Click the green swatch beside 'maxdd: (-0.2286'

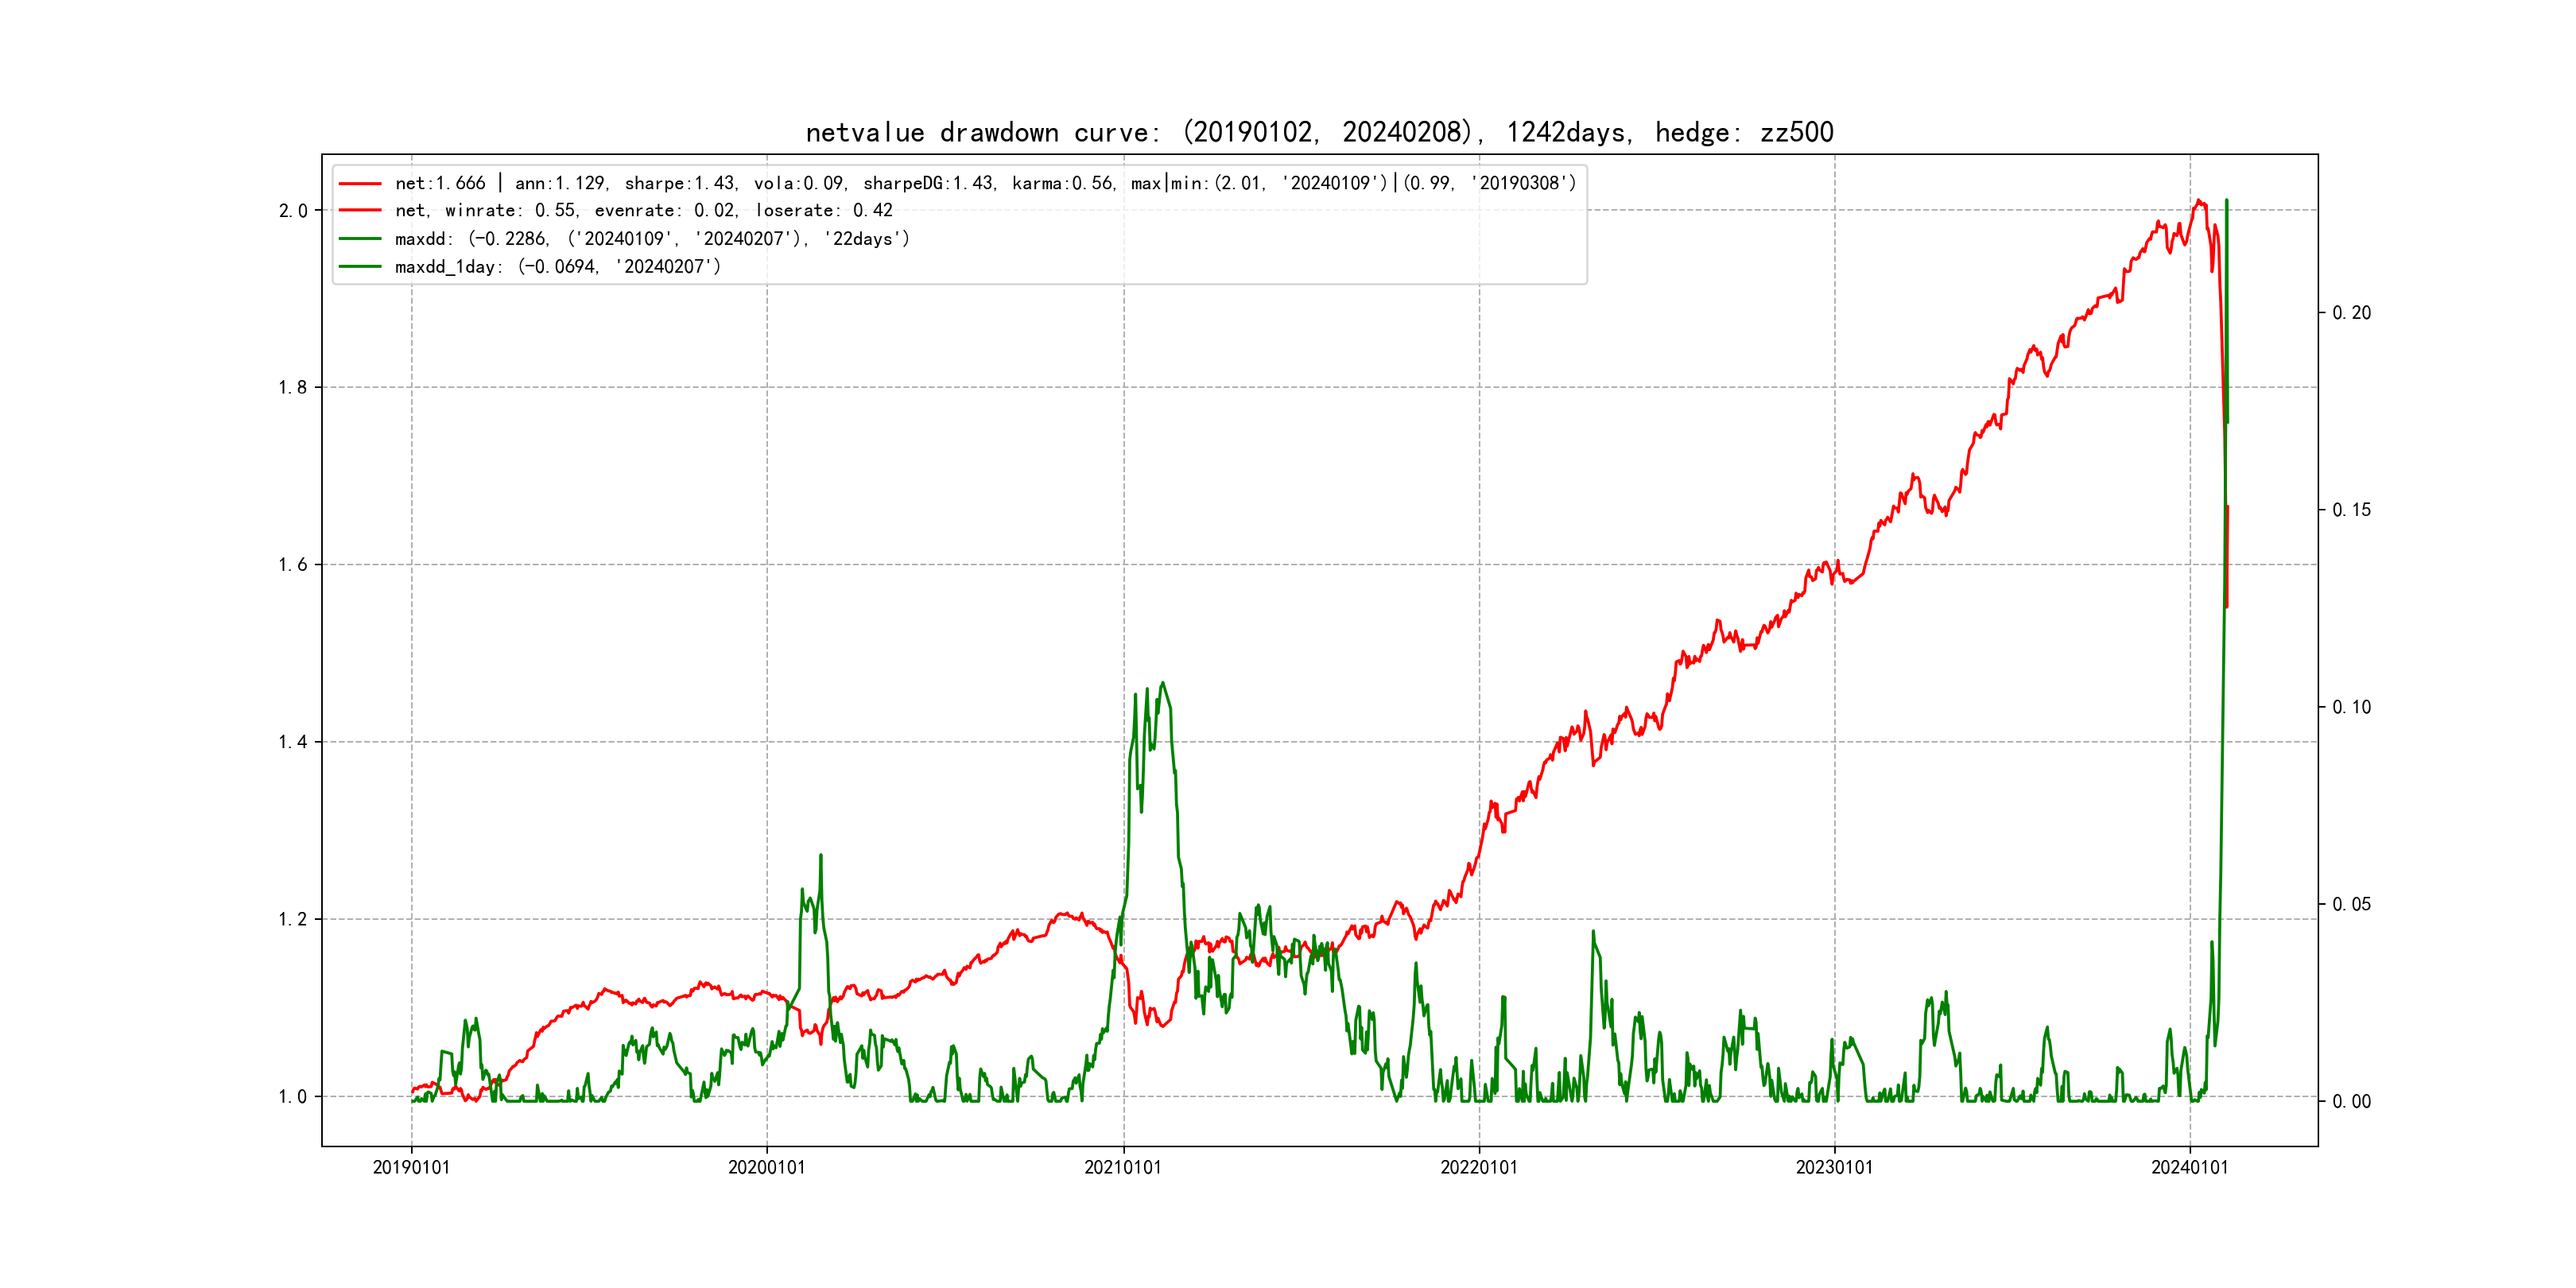tap(360, 238)
